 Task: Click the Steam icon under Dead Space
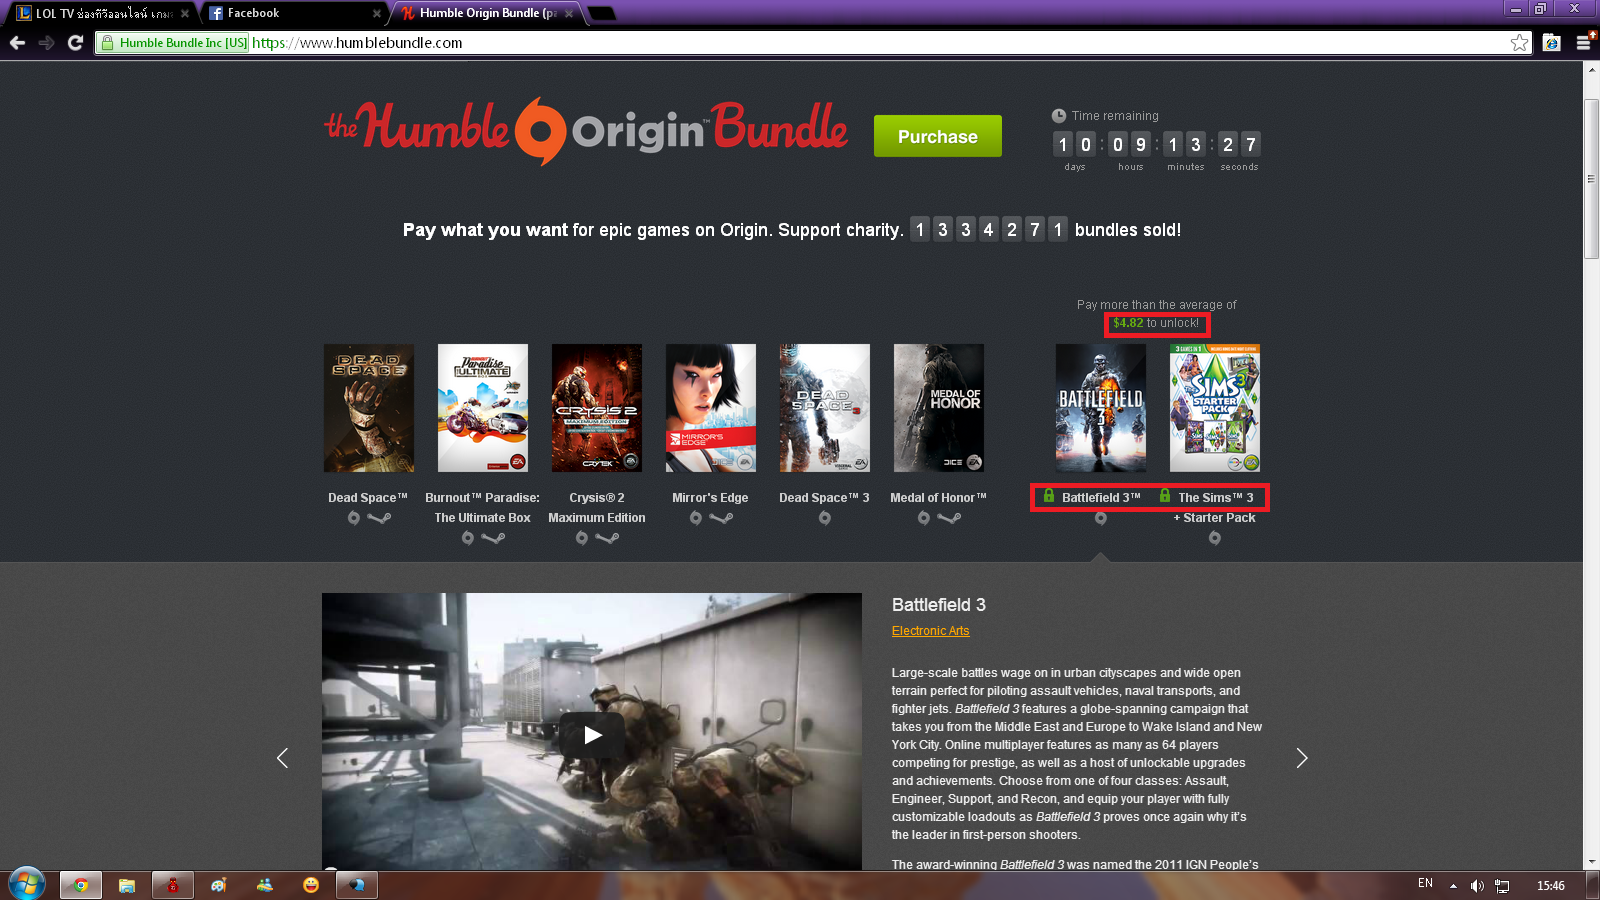379,518
